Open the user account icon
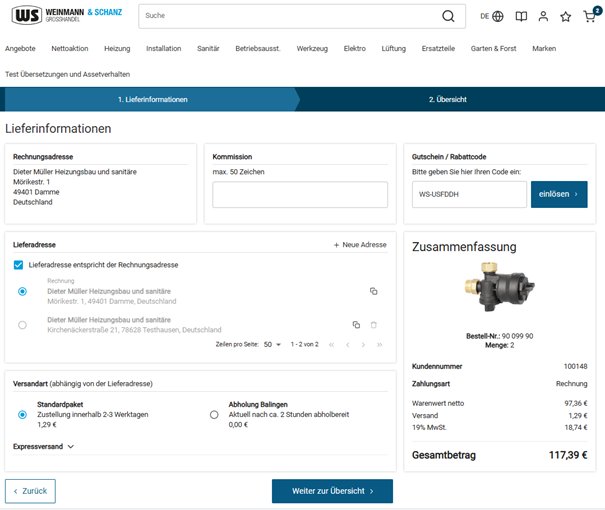Screen dimensions: 605x510 click(x=543, y=16)
